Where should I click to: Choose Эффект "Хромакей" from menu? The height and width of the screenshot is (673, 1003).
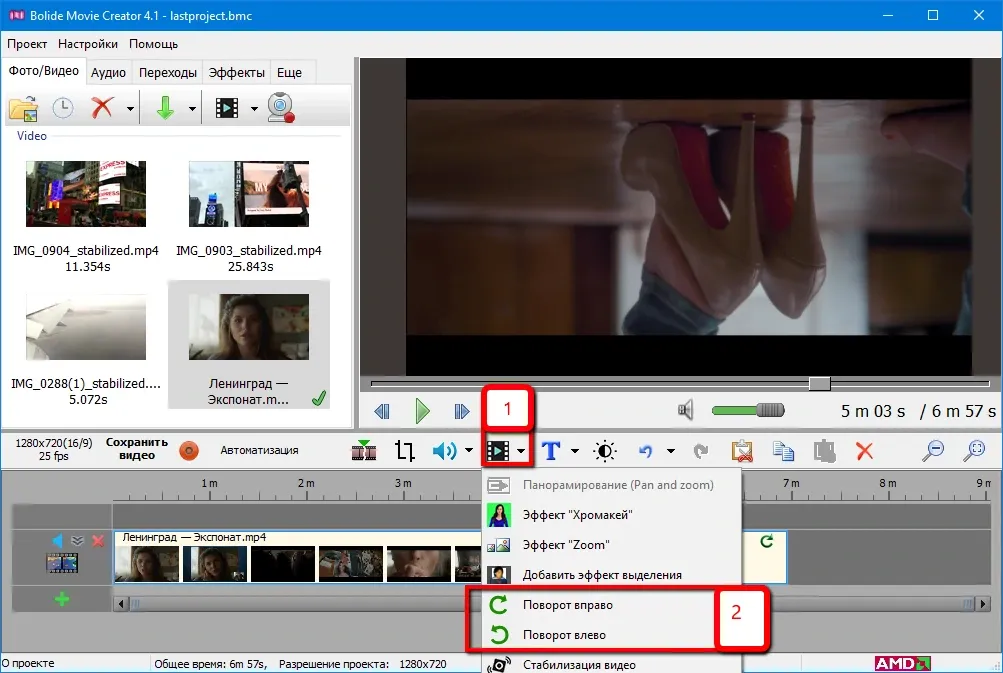612,515
